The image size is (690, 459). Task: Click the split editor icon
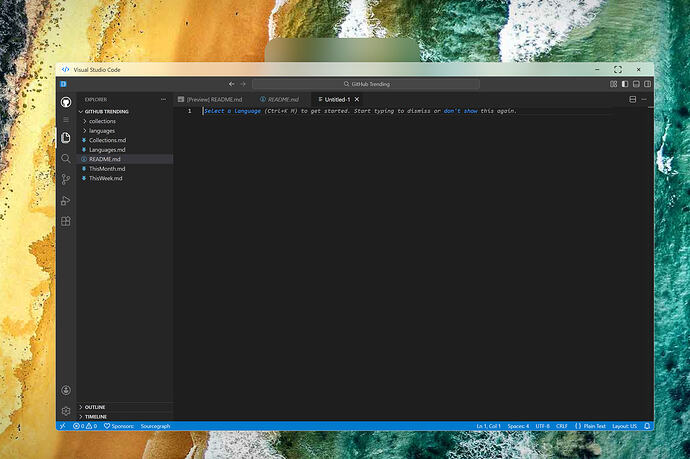pos(633,99)
